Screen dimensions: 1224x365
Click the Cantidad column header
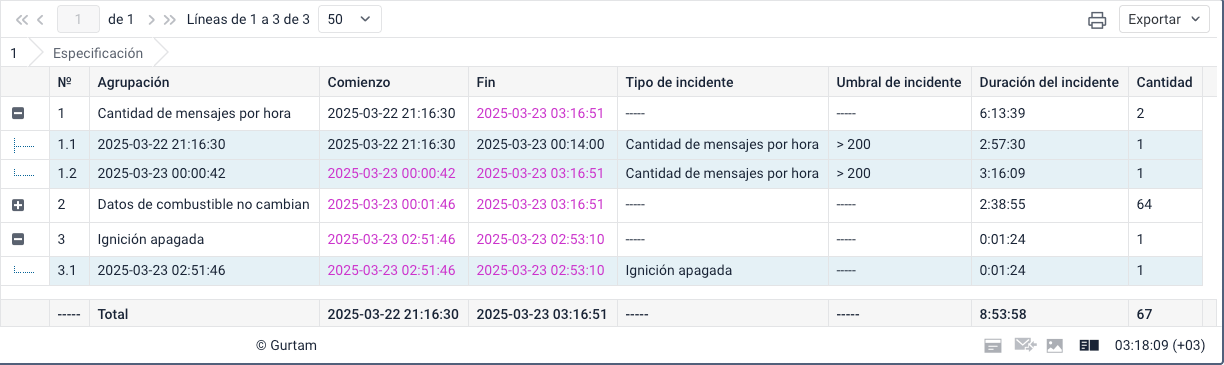point(1165,82)
